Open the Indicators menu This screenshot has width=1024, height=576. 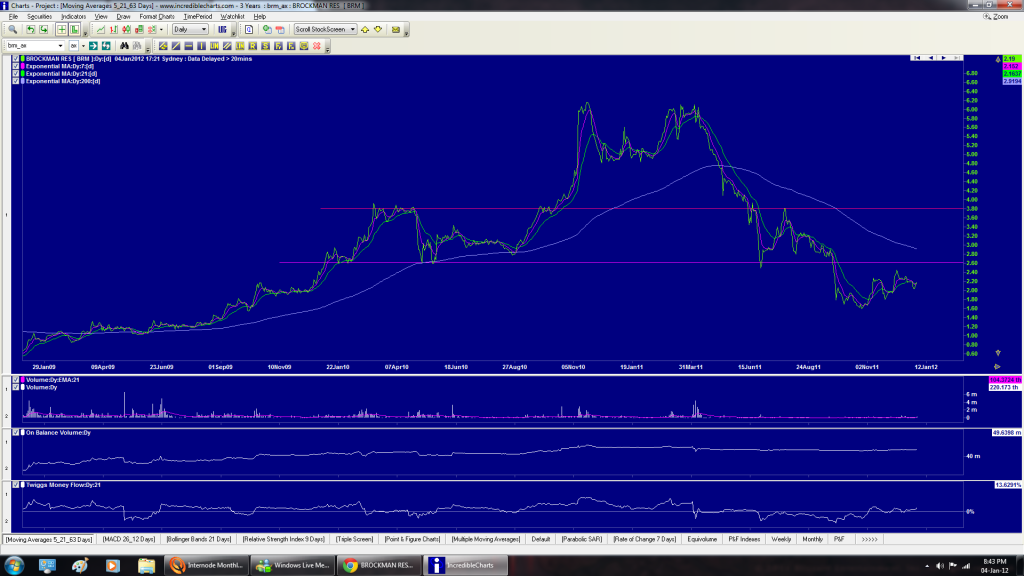click(73, 16)
